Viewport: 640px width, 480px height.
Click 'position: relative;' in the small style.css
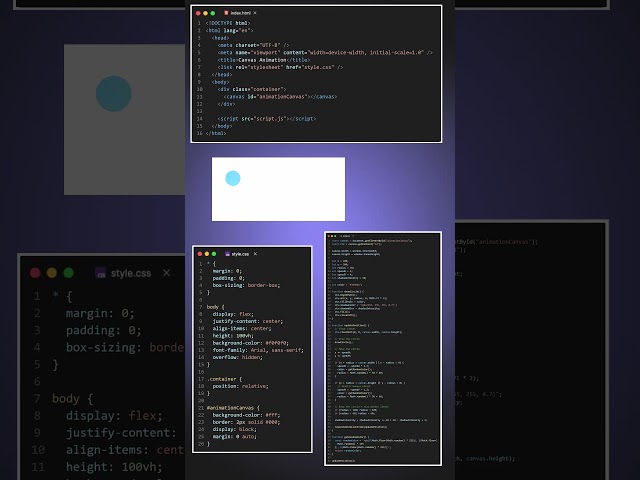(x=240, y=386)
